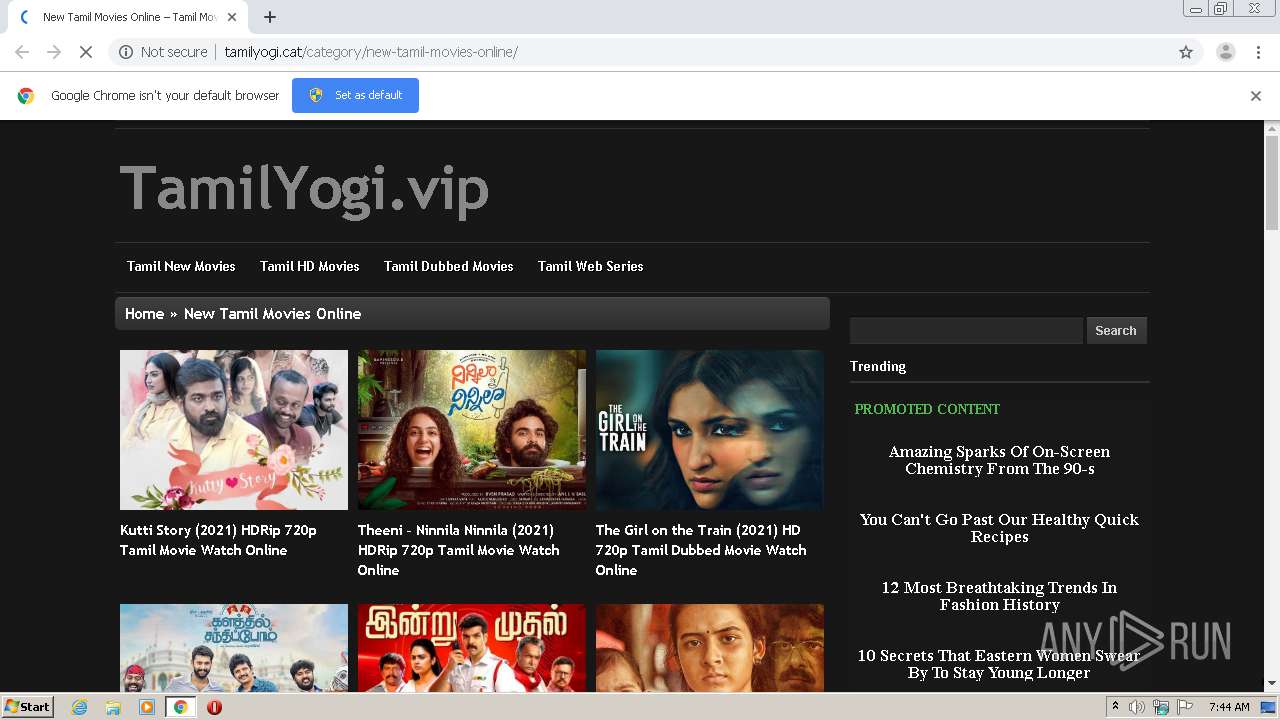Open the Tamil Web Series menu
The height and width of the screenshot is (720, 1280).
pos(590,266)
